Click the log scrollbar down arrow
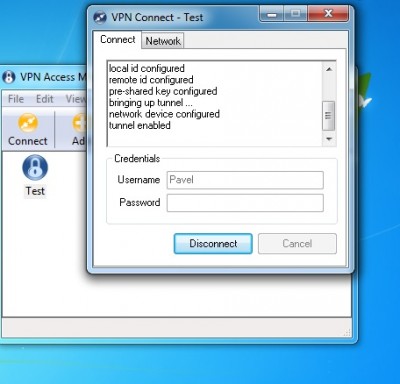The image size is (400, 384). pyautogui.click(x=329, y=139)
